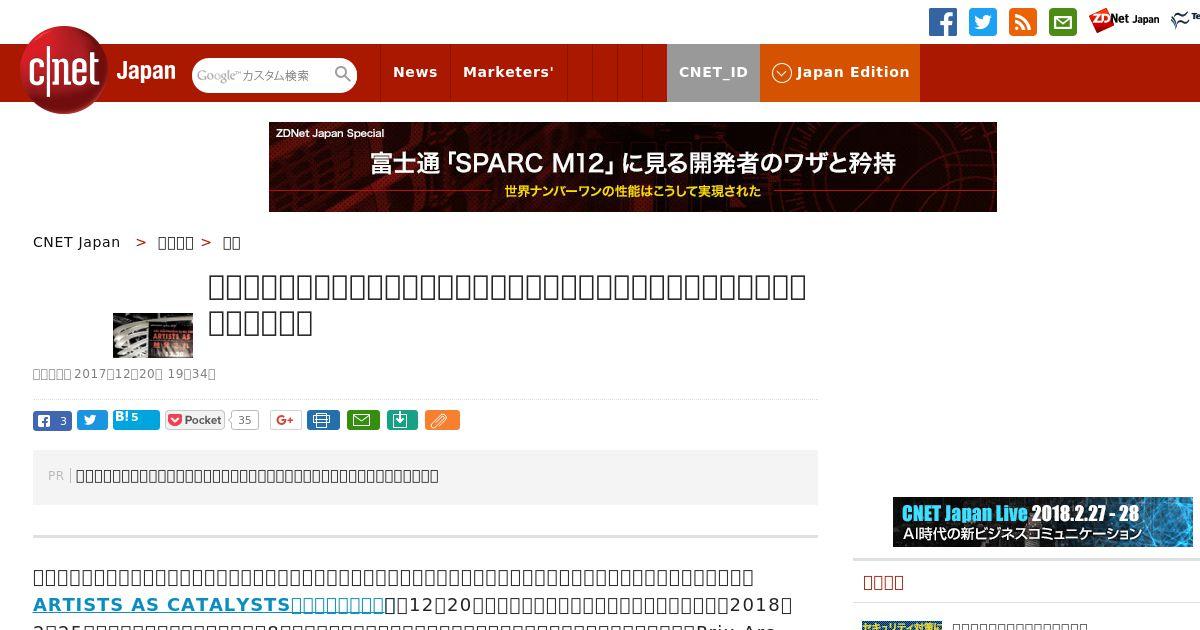The width and height of the screenshot is (1200, 630).
Task: Open the CNET_ID tab
Action: (x=713, y=72)
